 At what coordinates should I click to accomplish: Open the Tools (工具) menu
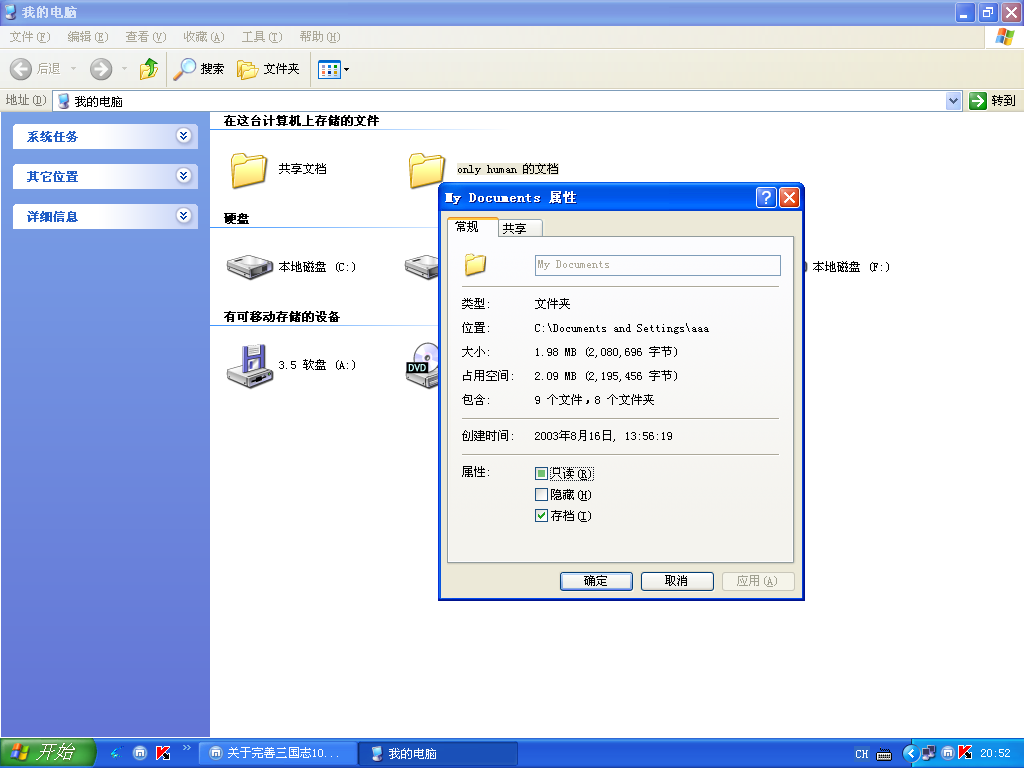(x=261, y=37)
